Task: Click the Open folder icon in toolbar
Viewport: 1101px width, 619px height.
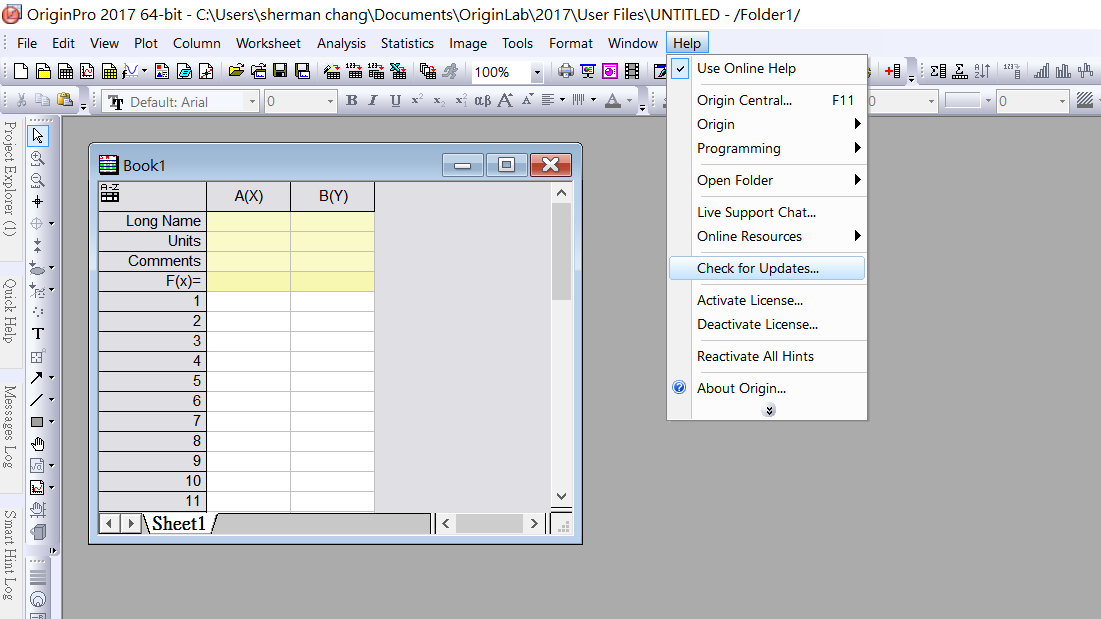Action: (x=236, y=72)
